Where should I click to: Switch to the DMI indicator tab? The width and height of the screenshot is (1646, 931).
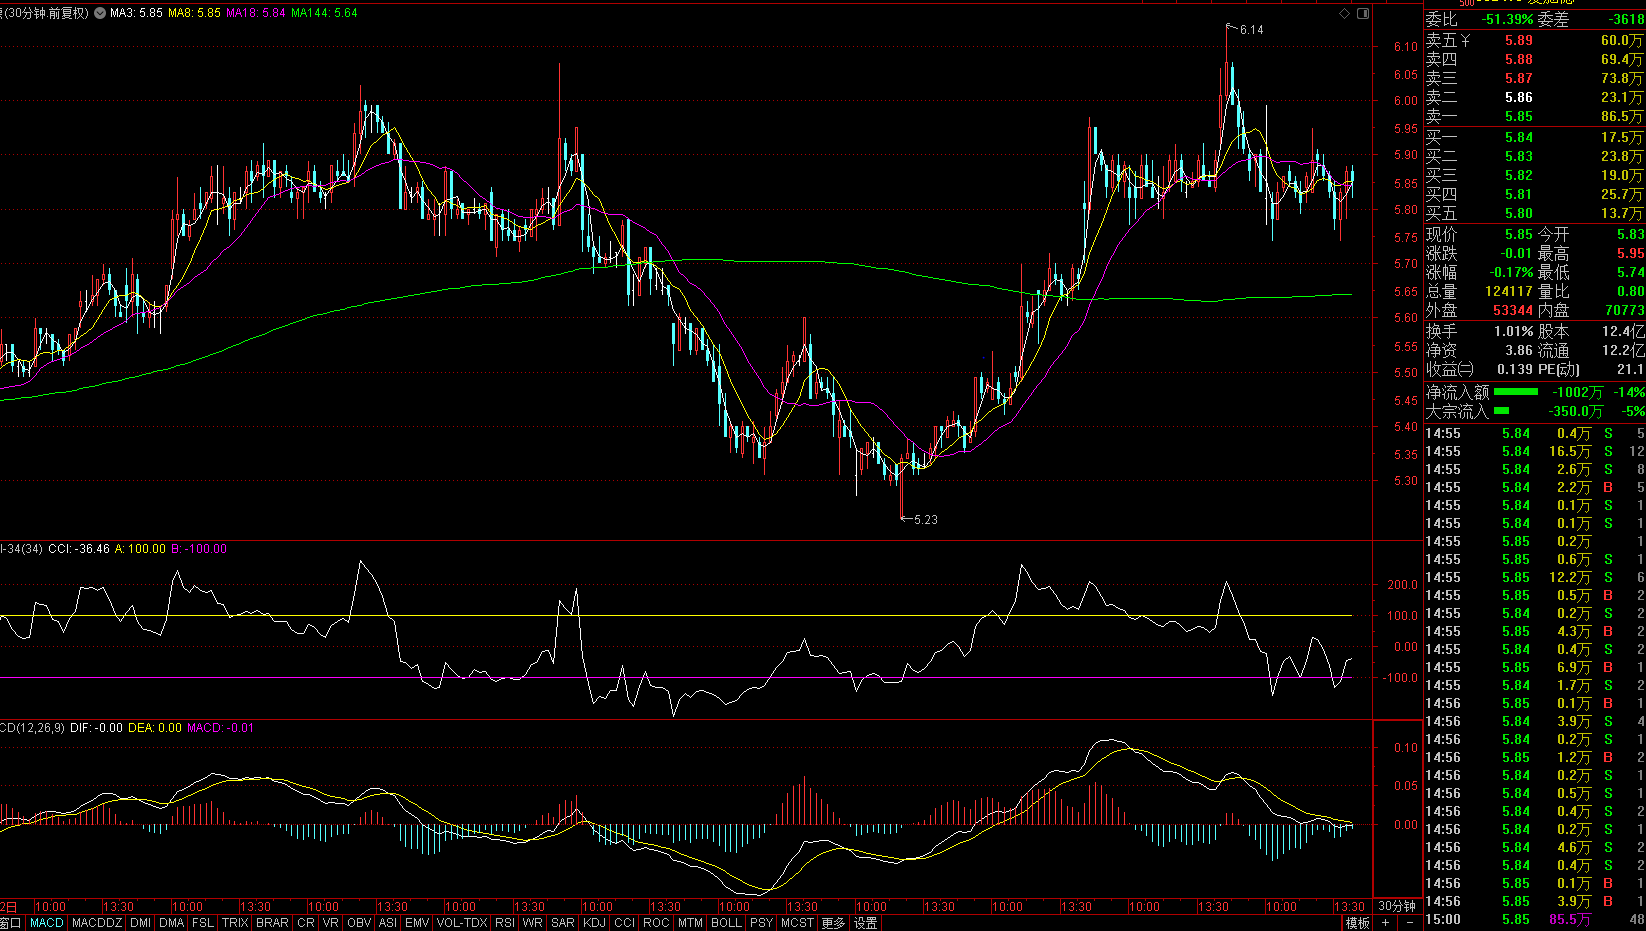141,923
